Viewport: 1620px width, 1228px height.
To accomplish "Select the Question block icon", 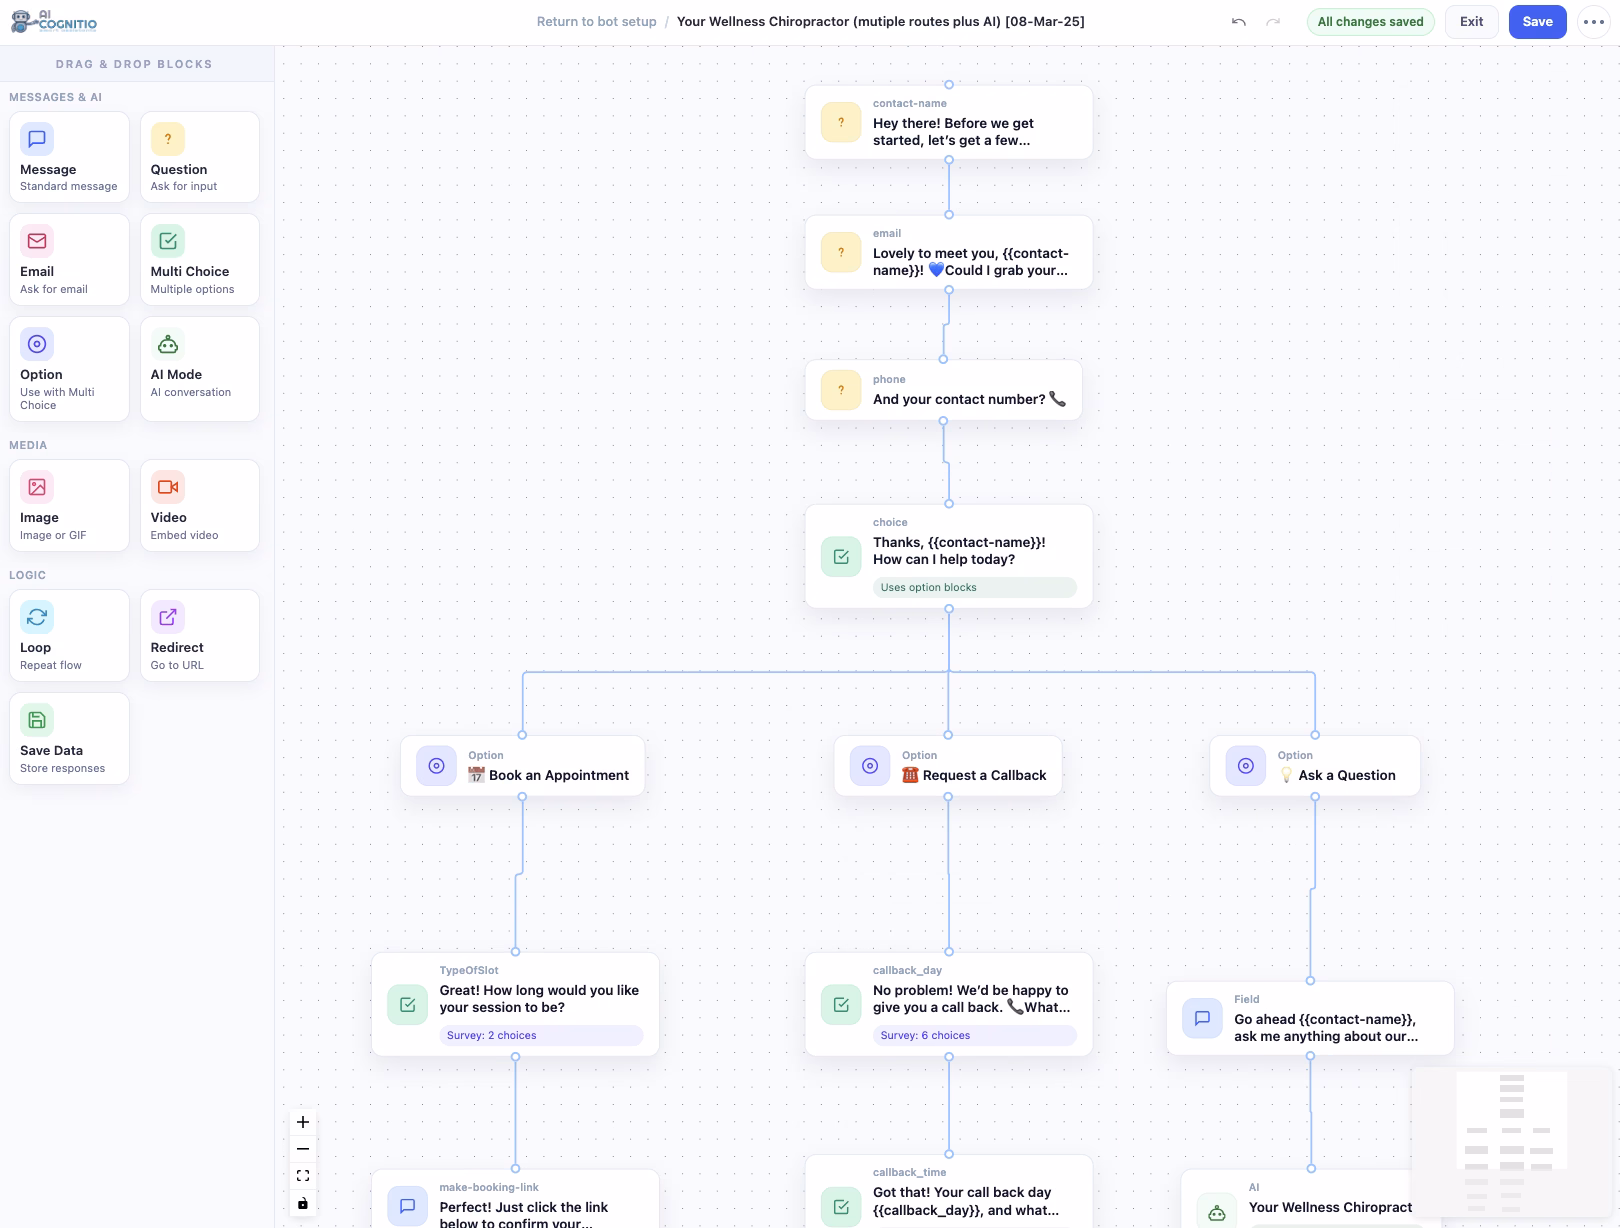I will [x=168, y=139].
